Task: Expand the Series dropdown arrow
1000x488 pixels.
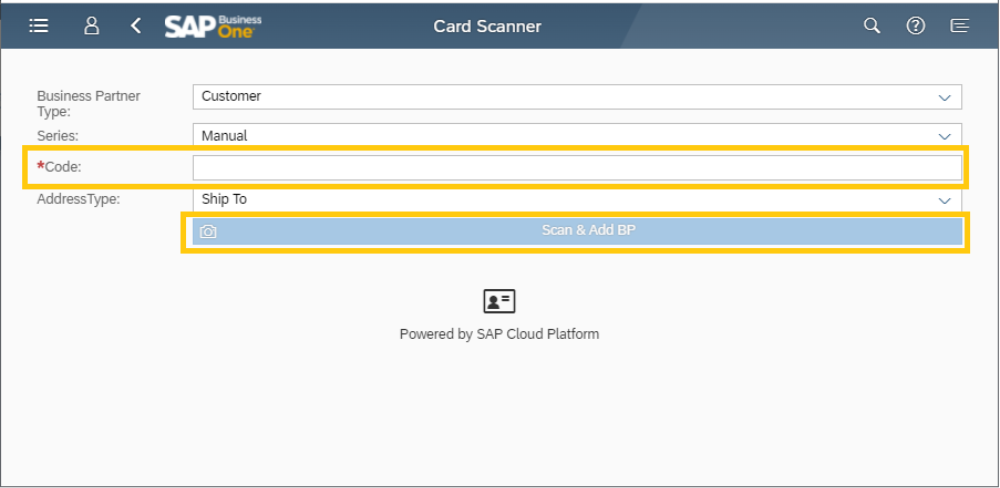Action: [945, 137]
